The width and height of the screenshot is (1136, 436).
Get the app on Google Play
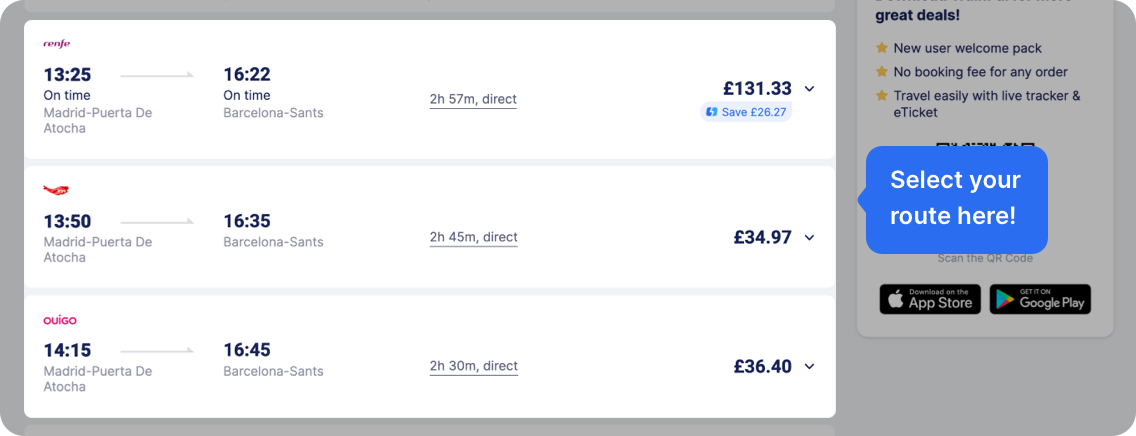point(1040,299)
